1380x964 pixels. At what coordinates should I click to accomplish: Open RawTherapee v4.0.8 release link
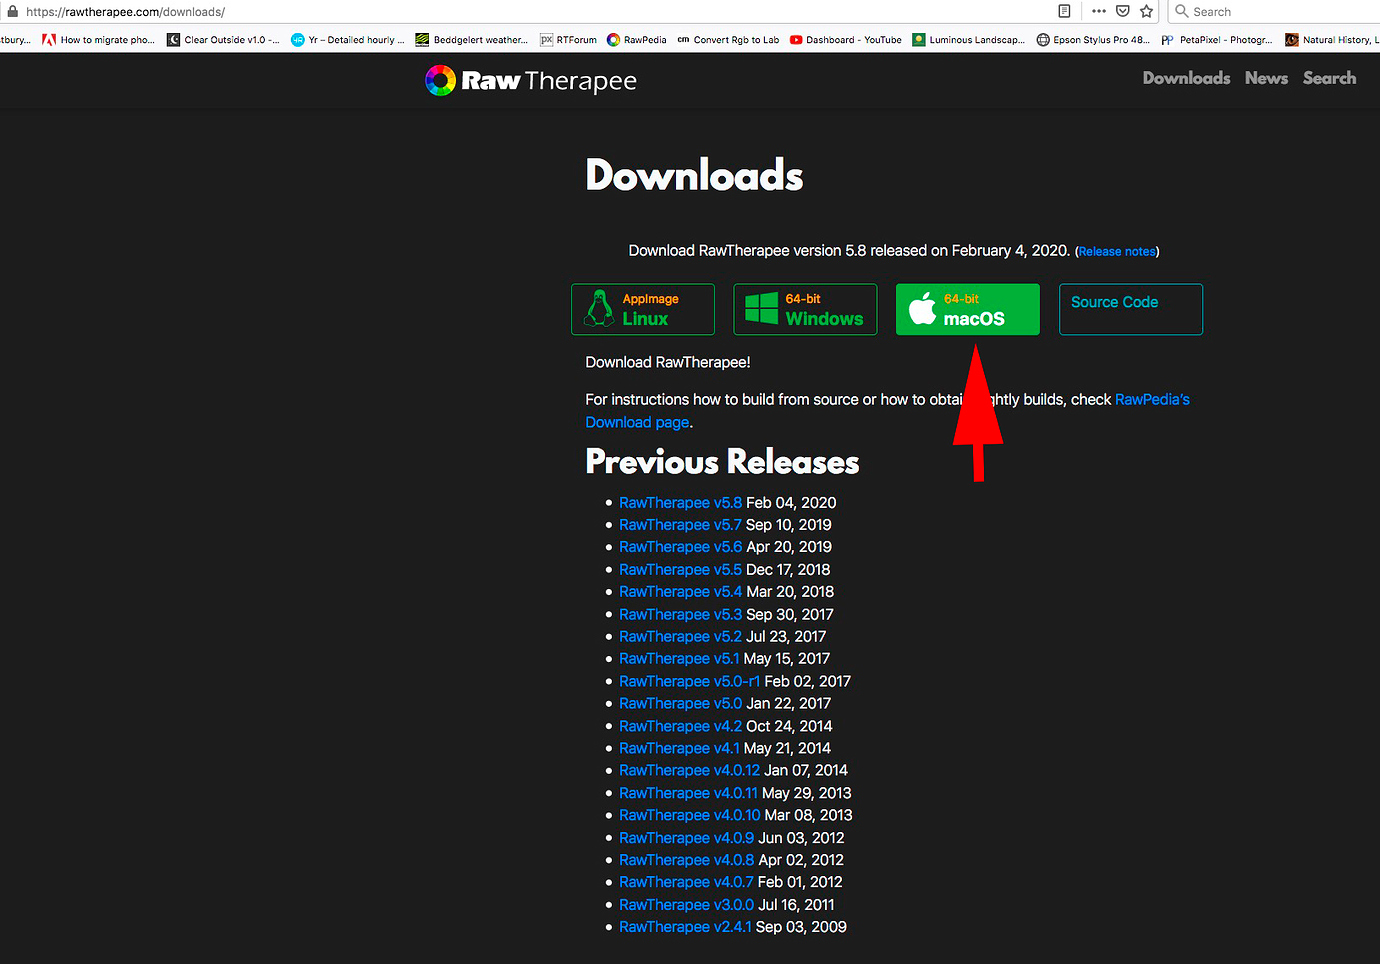point(686,861)
